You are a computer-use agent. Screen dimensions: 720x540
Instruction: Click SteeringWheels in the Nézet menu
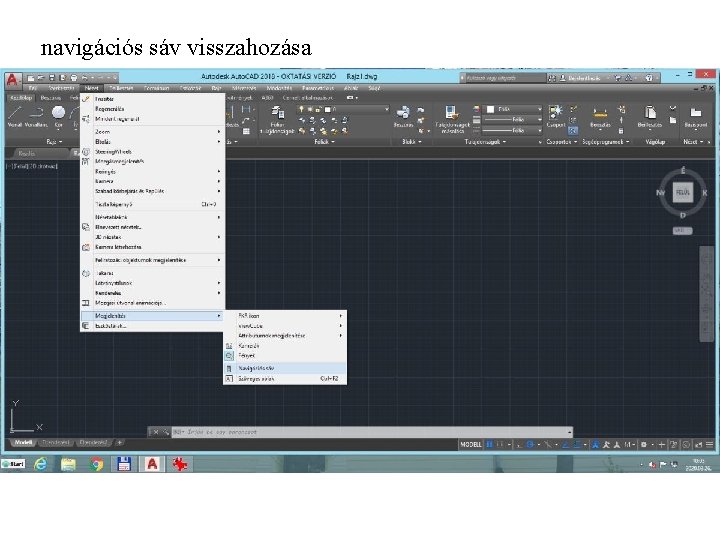pos(153,152)
